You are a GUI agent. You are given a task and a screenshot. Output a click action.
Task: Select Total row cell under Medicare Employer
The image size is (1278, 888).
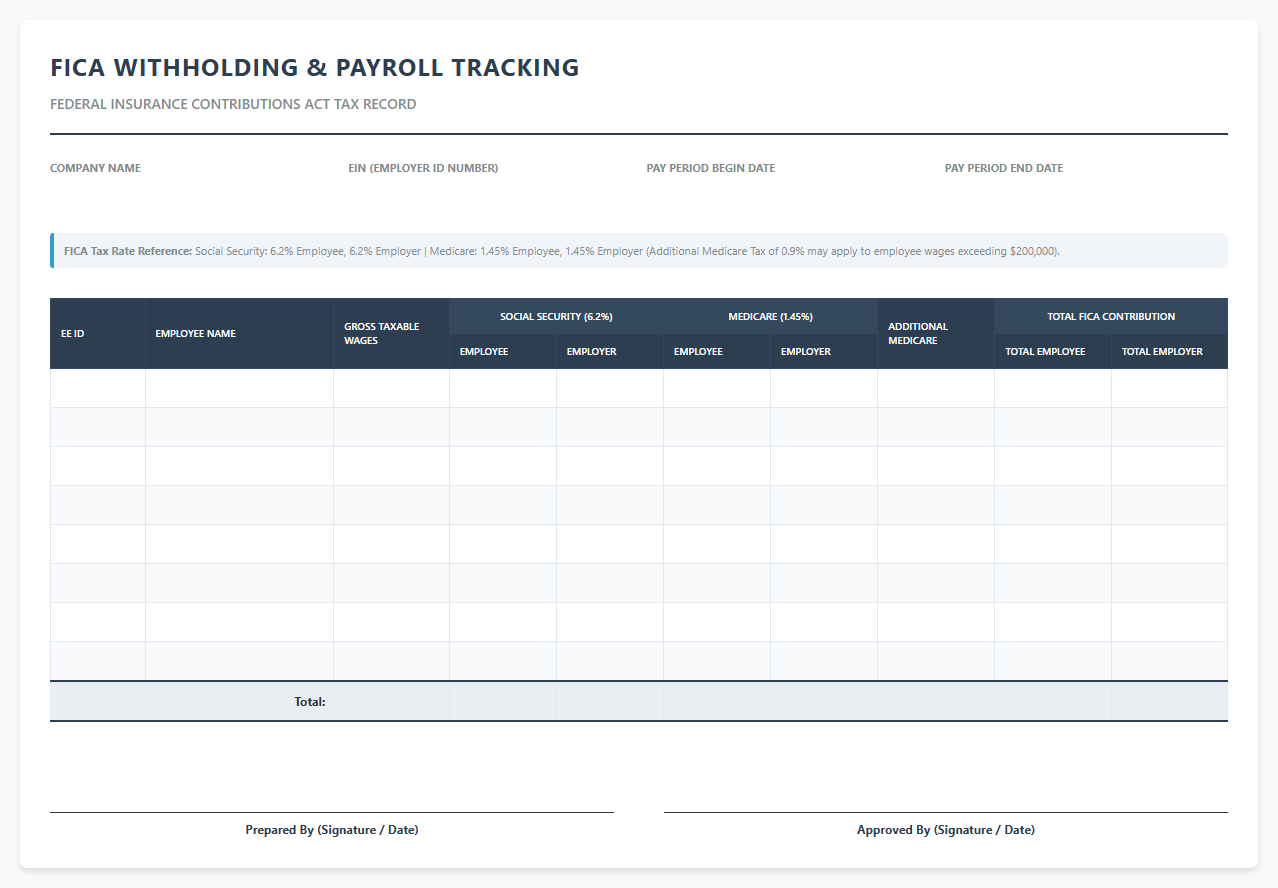(x=824, y=701)
